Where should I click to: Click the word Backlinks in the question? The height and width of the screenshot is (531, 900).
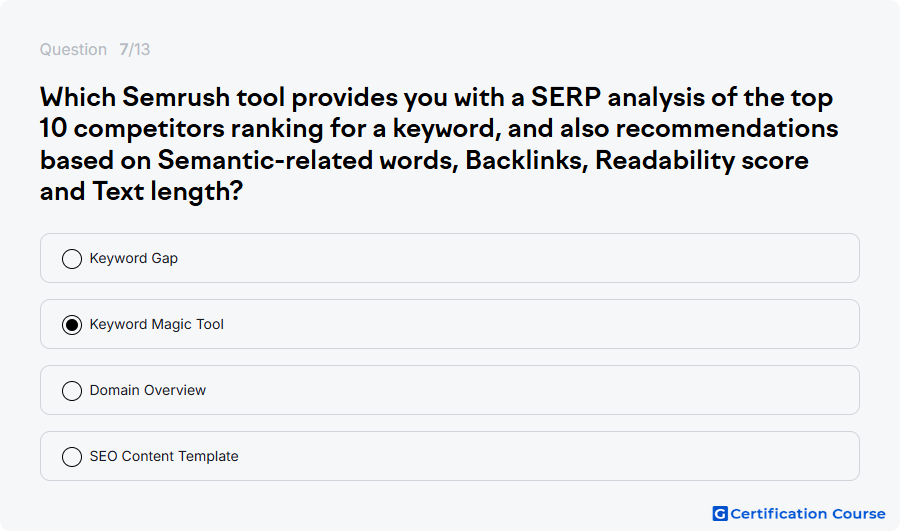[x=526, y=160]
